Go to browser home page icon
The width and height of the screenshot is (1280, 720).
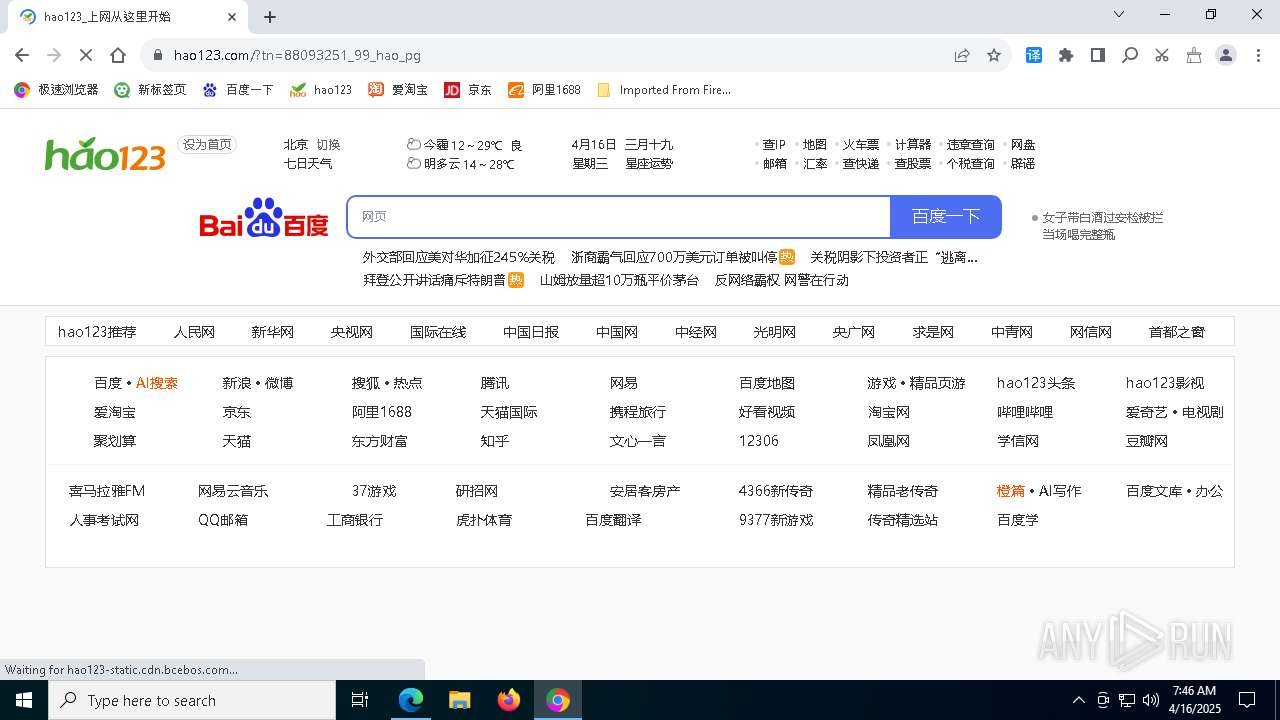click(118, 56)
